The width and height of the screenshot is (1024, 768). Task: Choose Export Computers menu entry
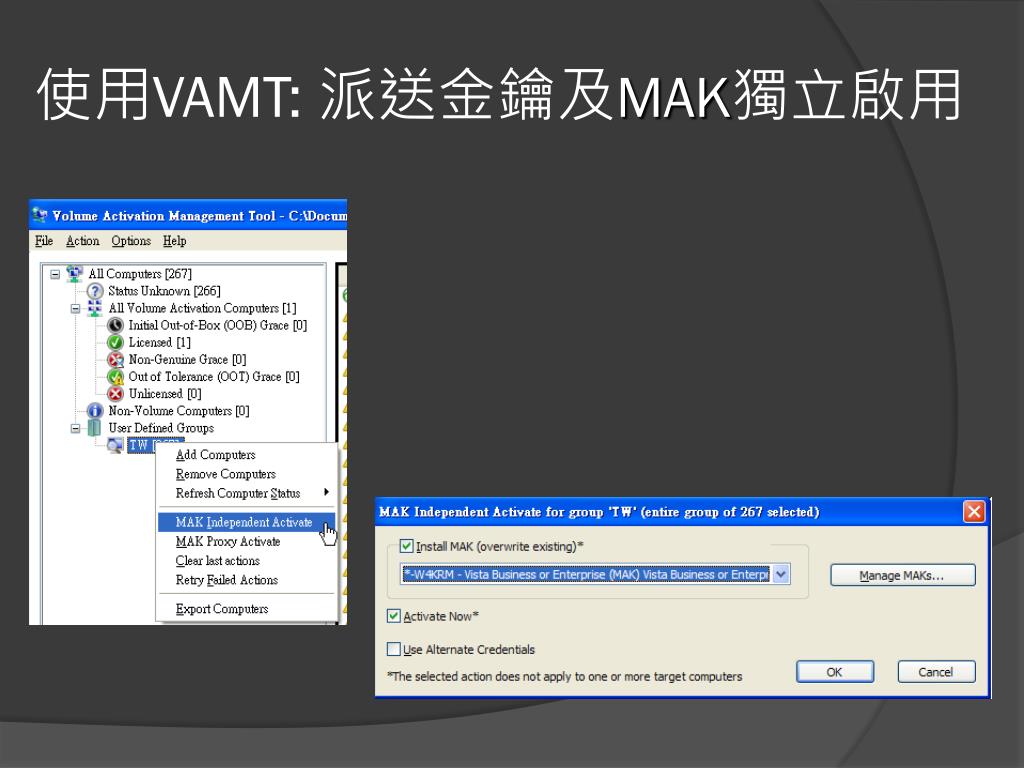click(222, 609)
